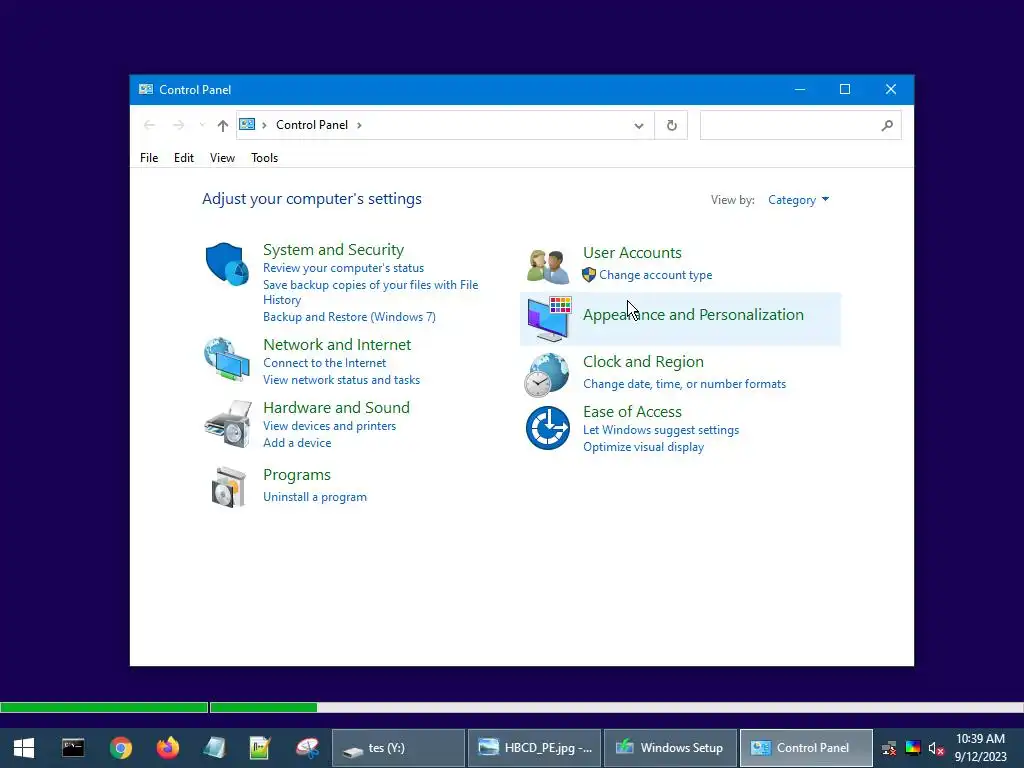Click View devices and printers

tap(329, 426)
